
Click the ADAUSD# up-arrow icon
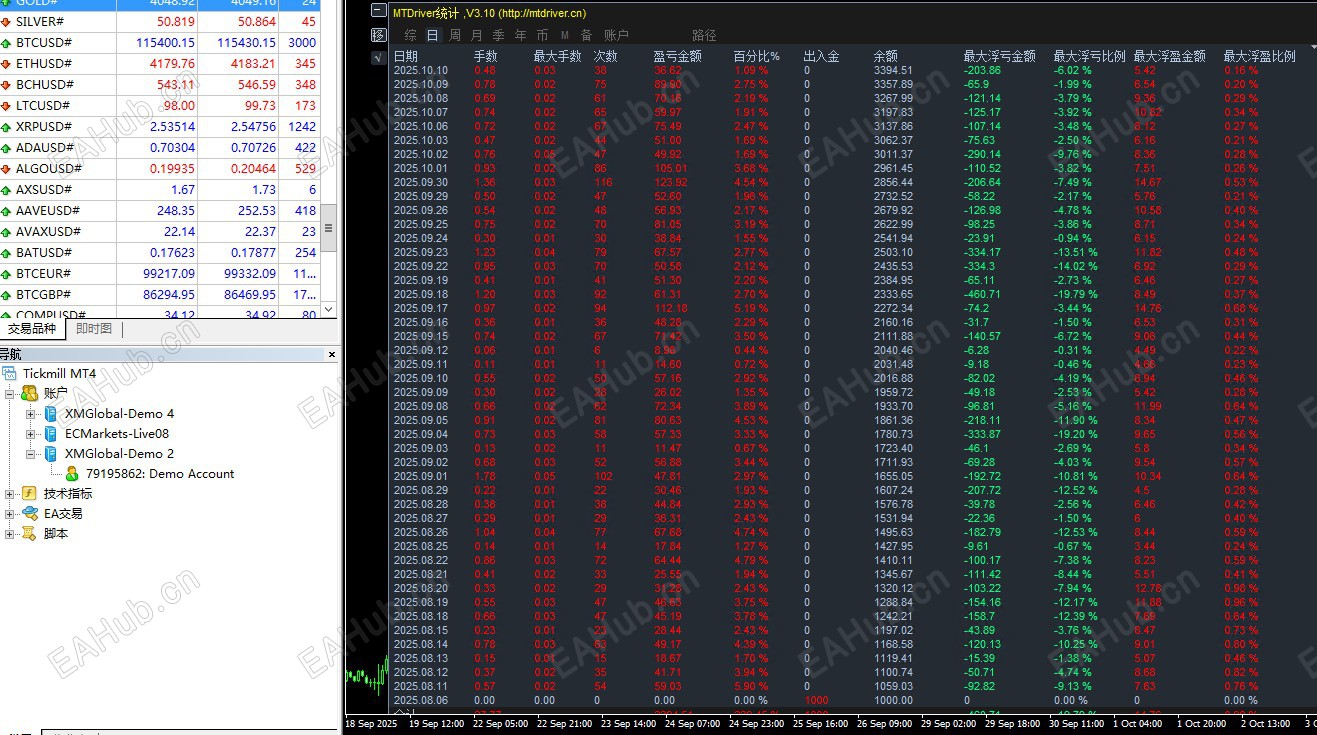pyautogui.click(x=7, y=148)
